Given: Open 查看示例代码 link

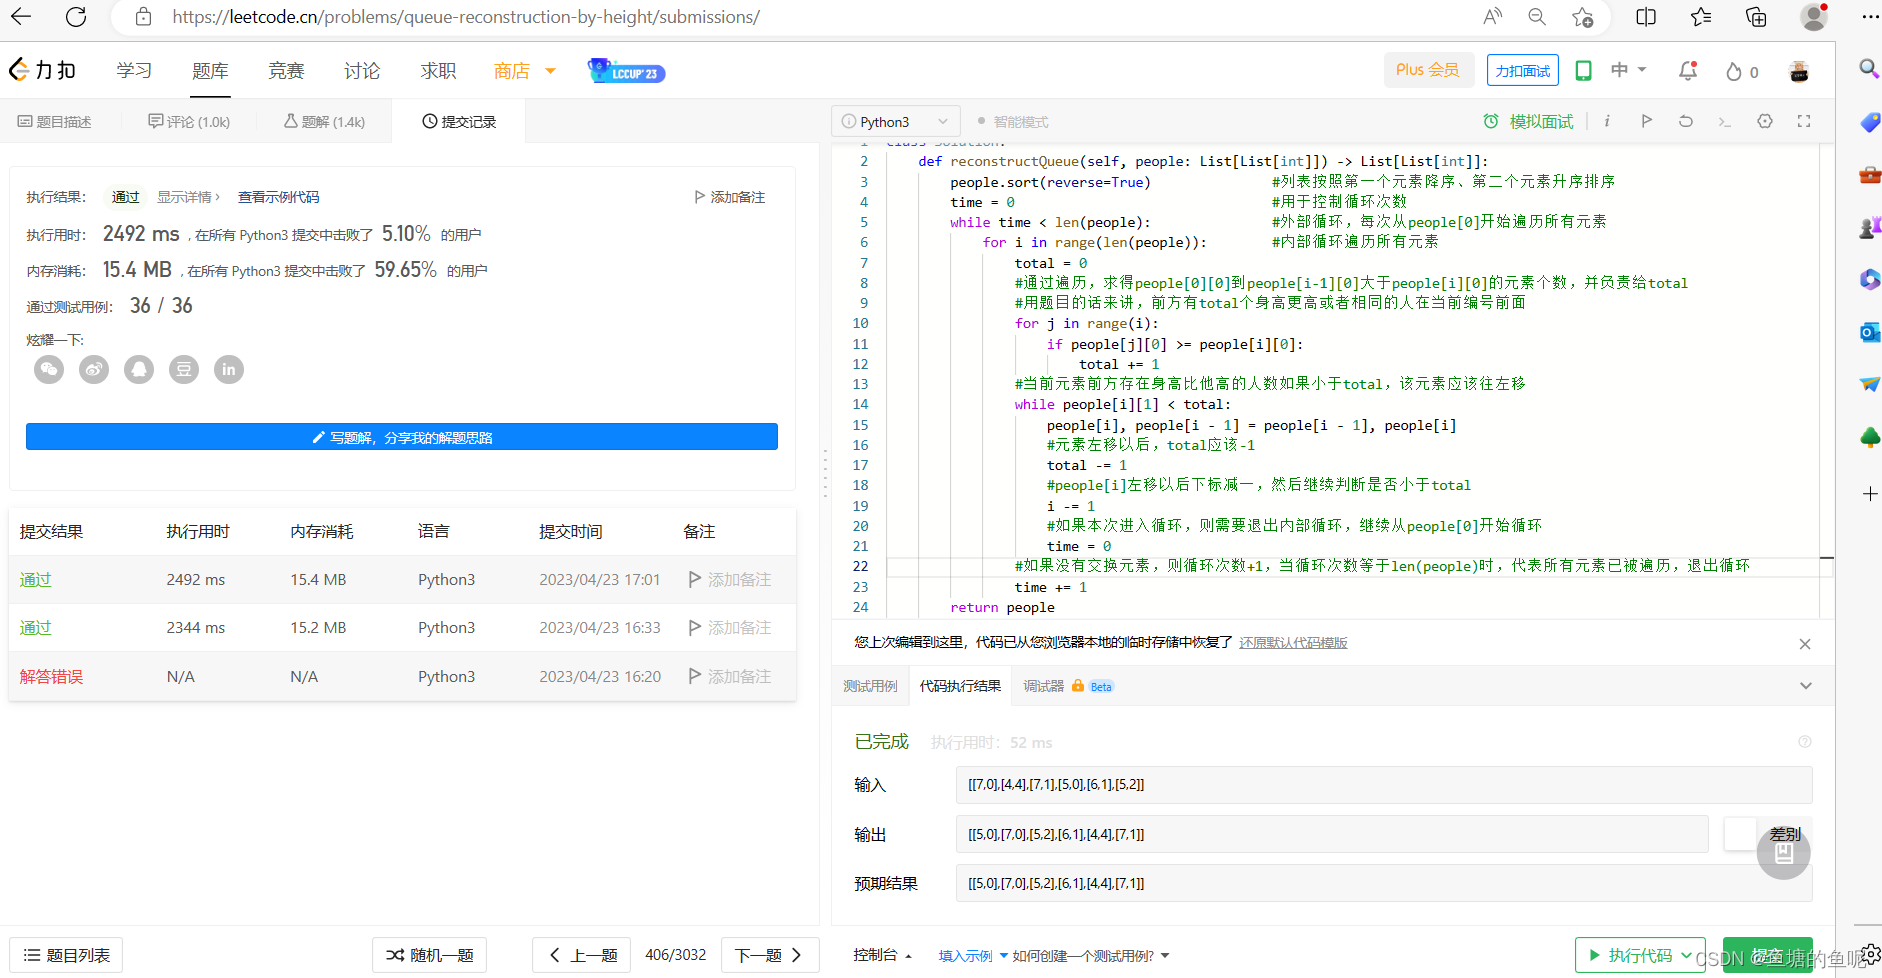Looking at the screenshot, I should point(278,197).
